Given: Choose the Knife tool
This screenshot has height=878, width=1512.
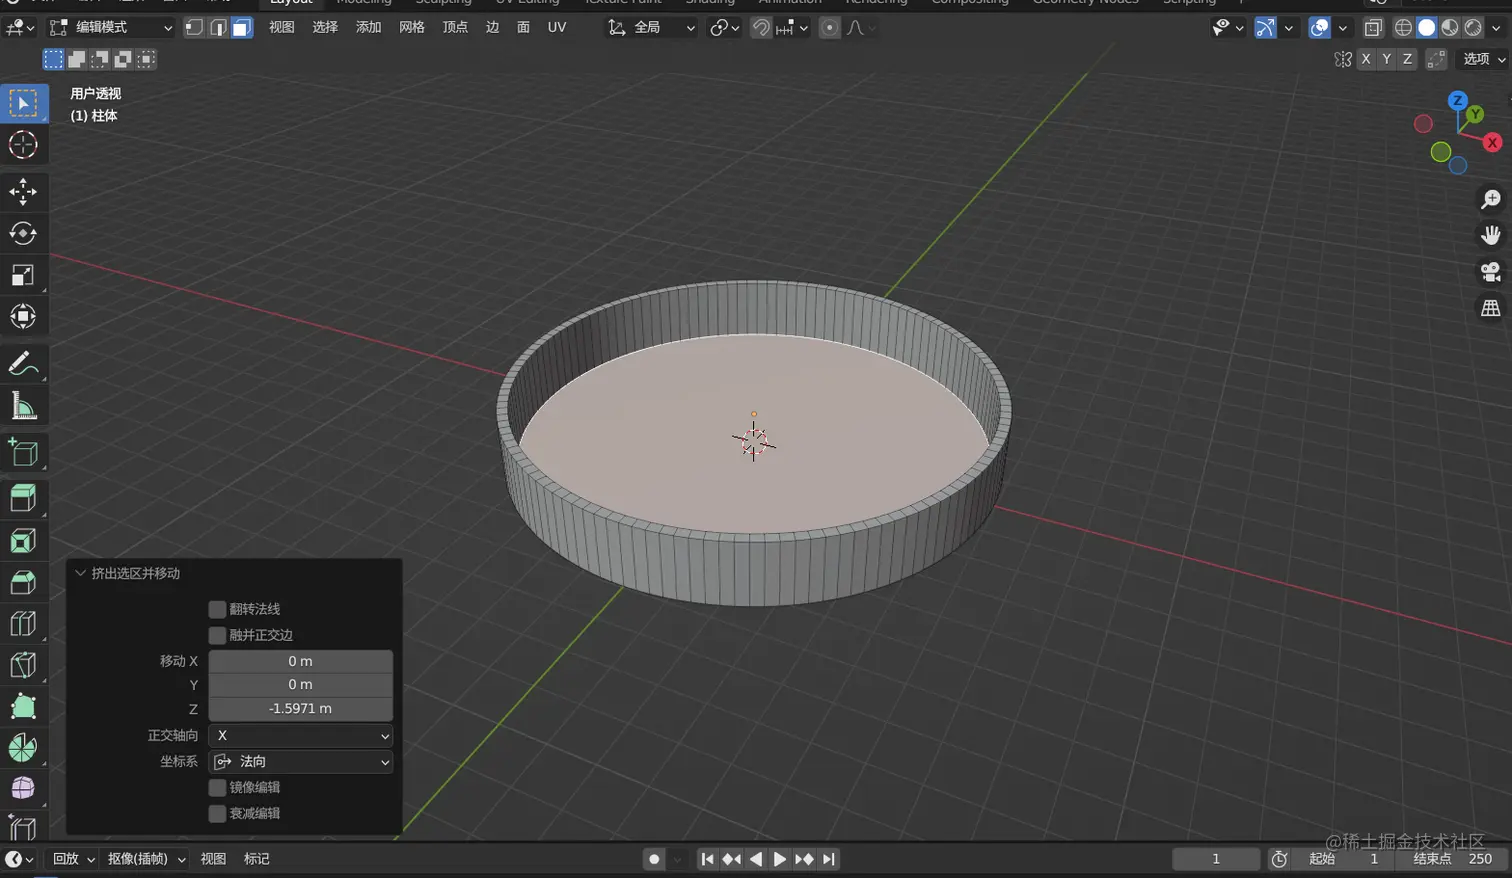Looking at the screenshot, I should click(x=23, y=665).
